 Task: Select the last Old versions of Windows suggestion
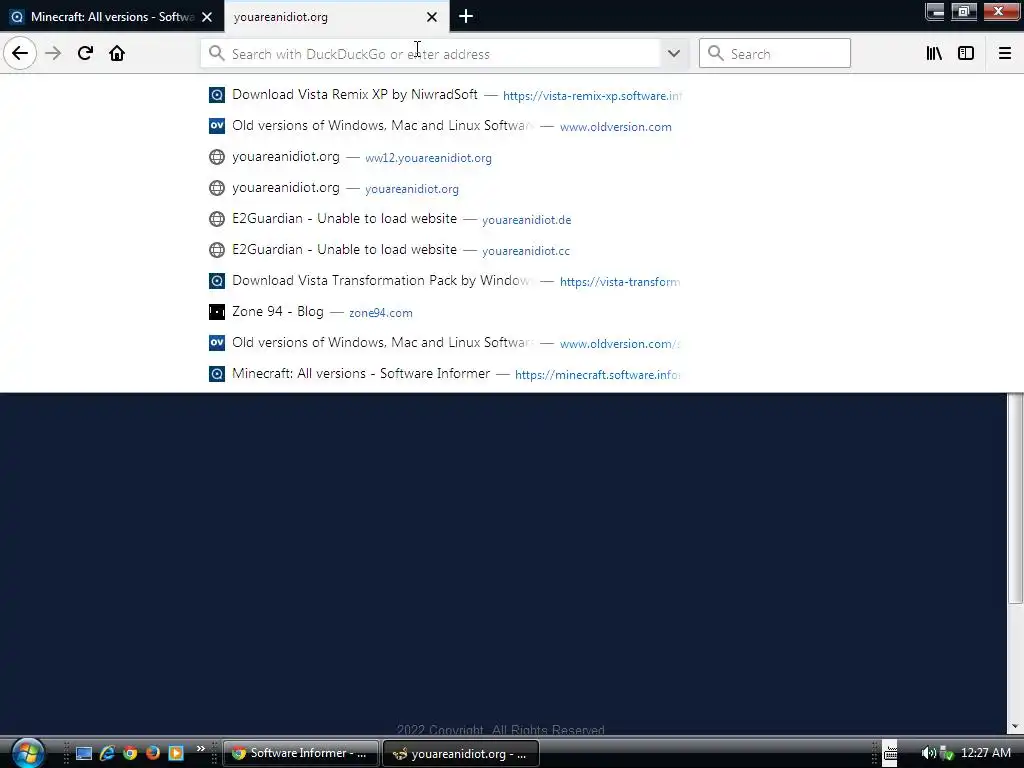pyautogui.click(x=444, y=343)
